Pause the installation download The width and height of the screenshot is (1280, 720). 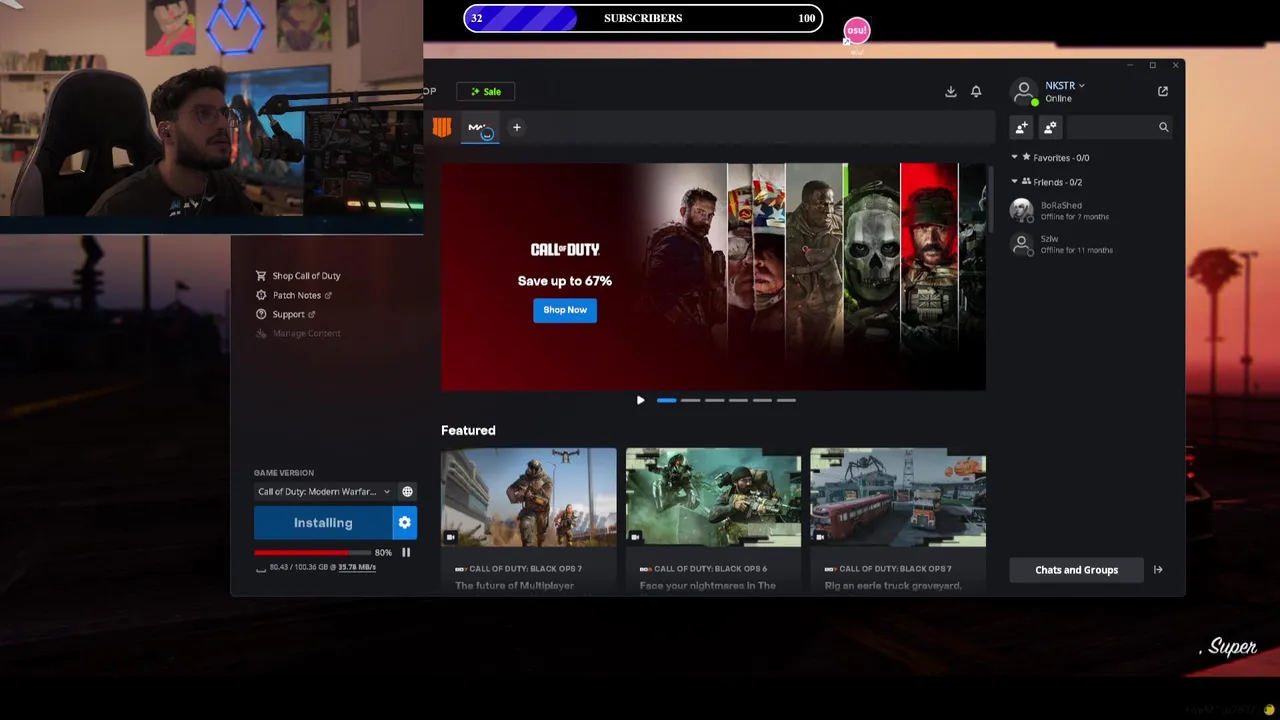[406, 552]
